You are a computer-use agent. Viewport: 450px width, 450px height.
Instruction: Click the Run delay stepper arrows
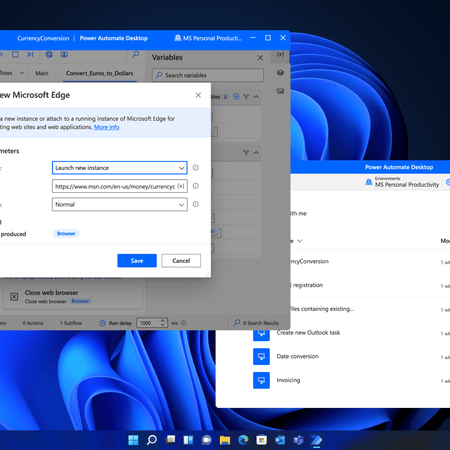tap(163, 323)
